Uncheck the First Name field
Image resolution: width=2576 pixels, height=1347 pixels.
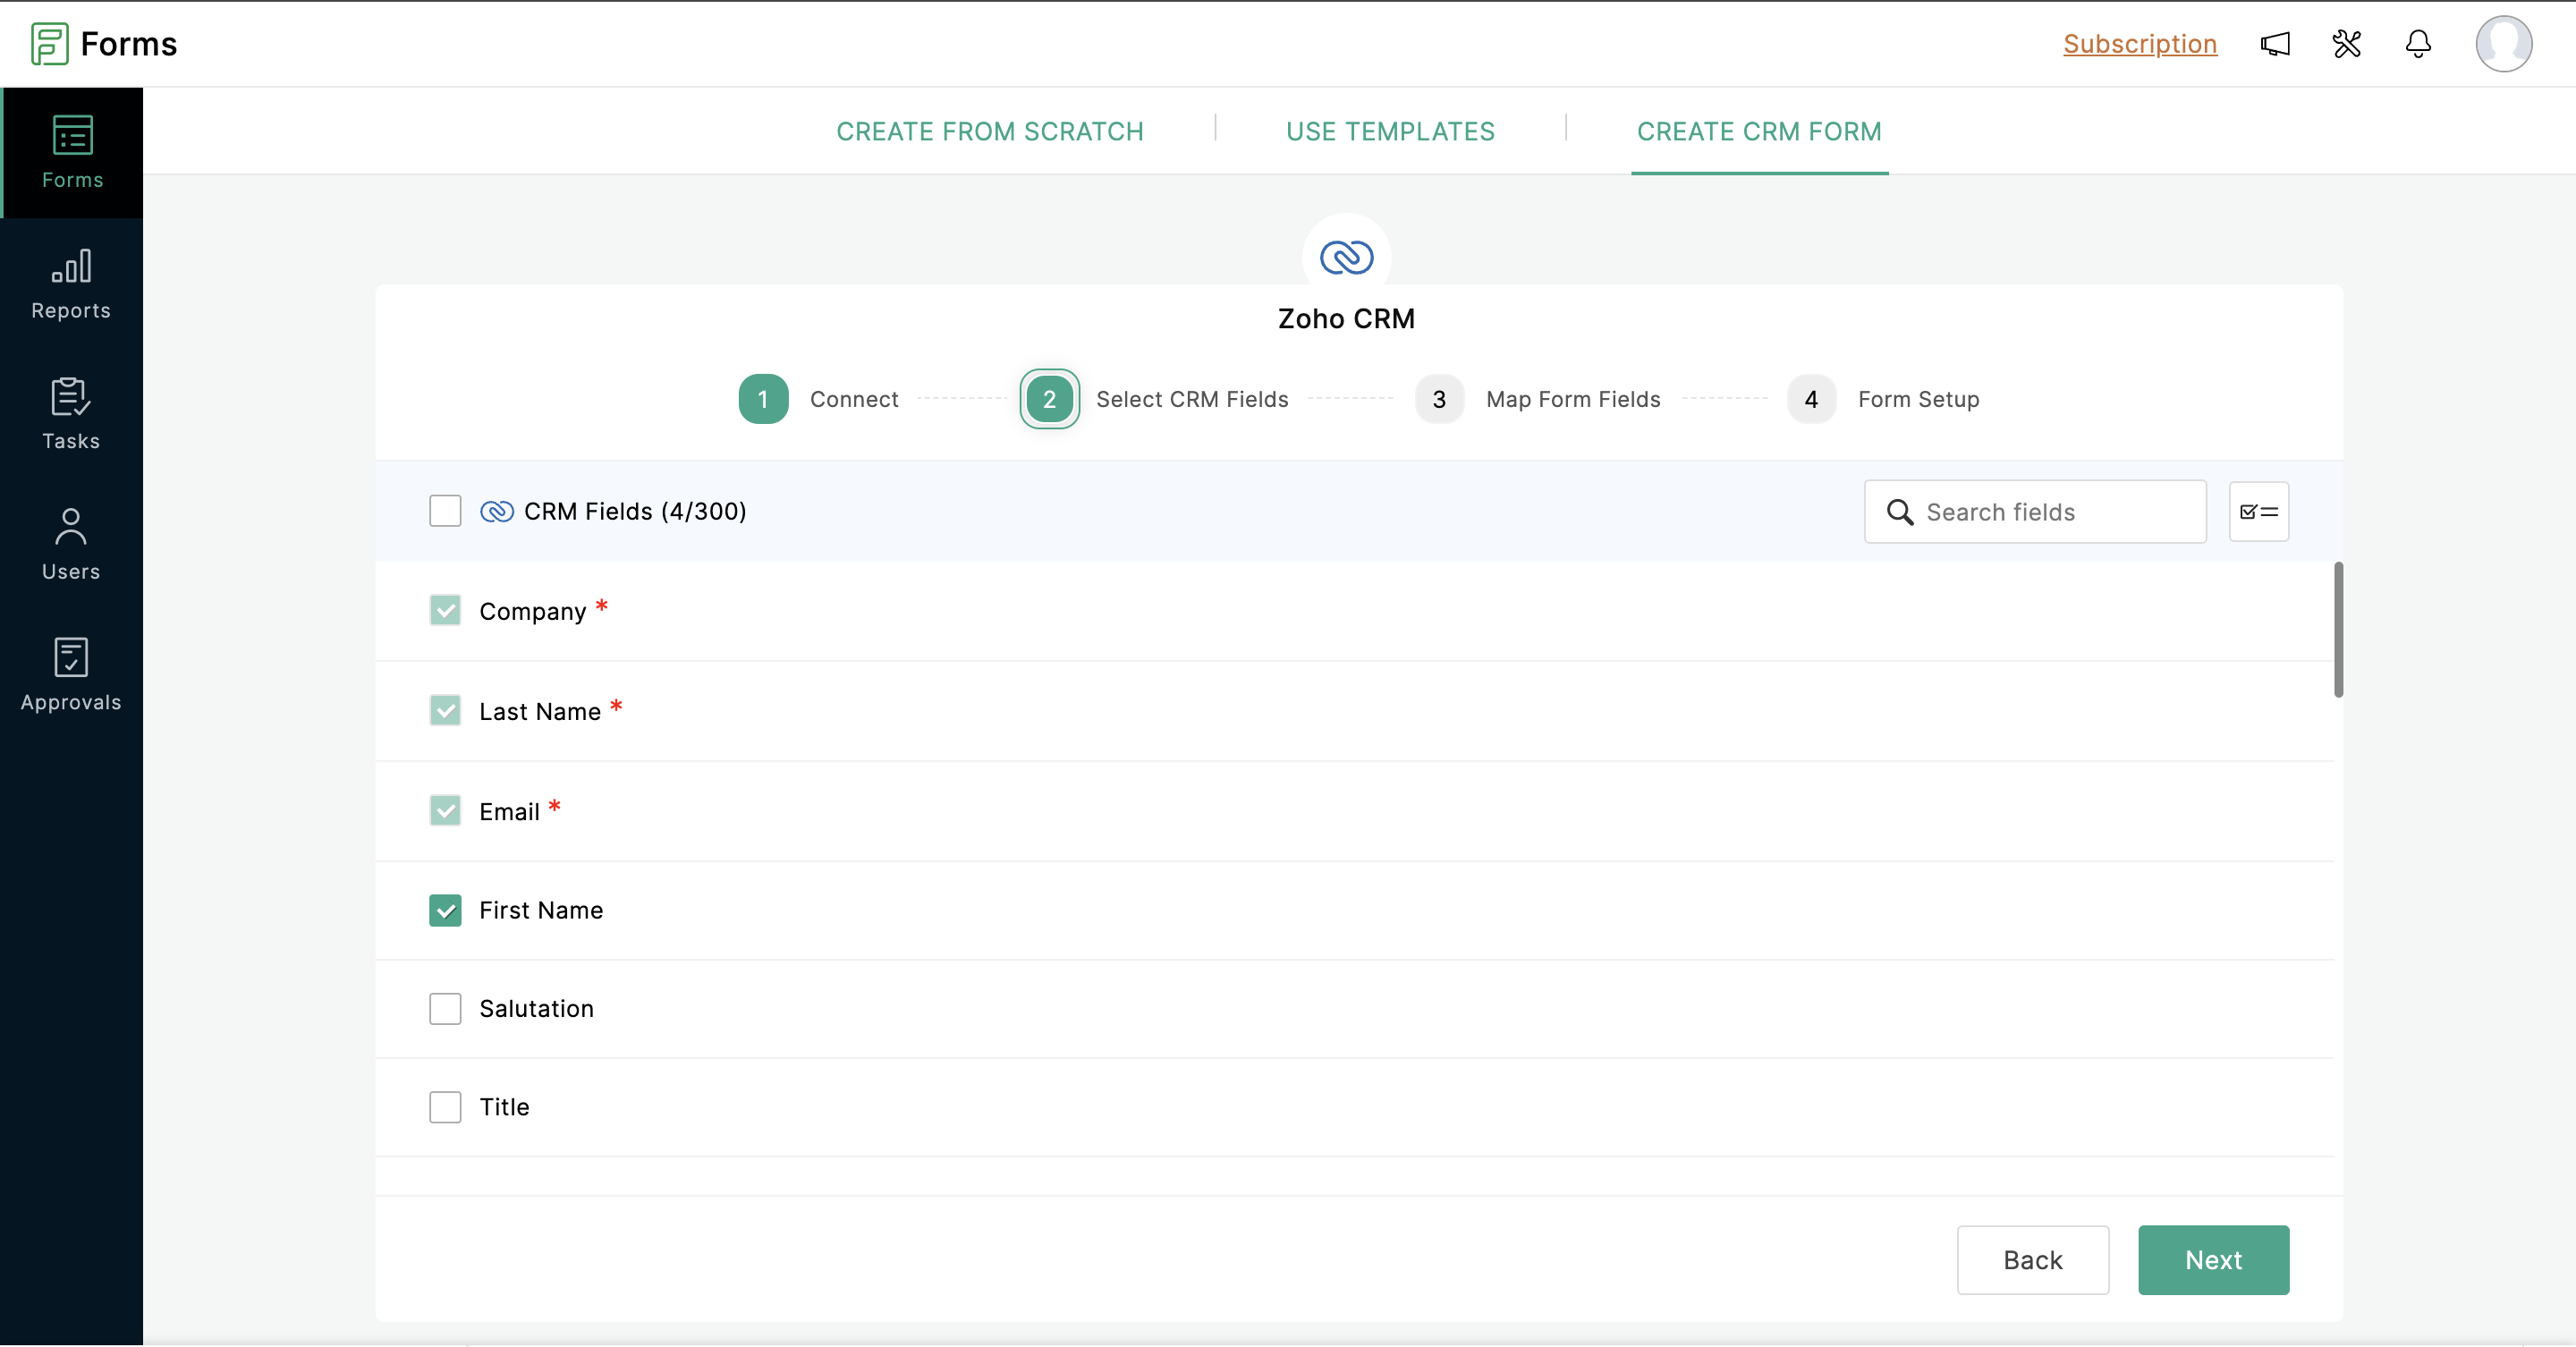click(x=445, y=910)
